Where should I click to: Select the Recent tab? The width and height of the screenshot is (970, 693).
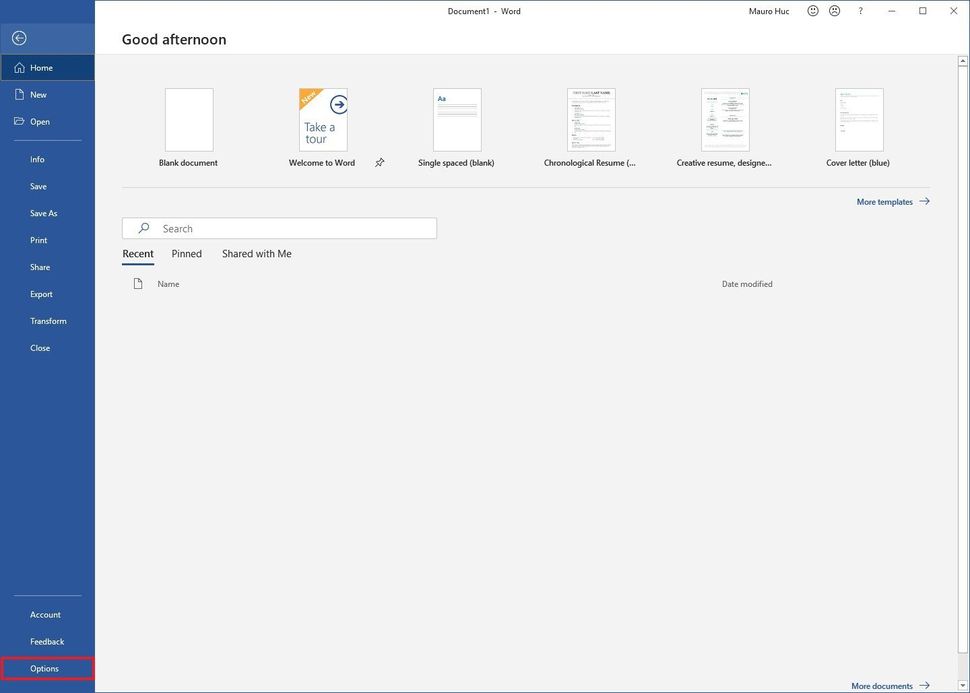[x=137, y=252]
